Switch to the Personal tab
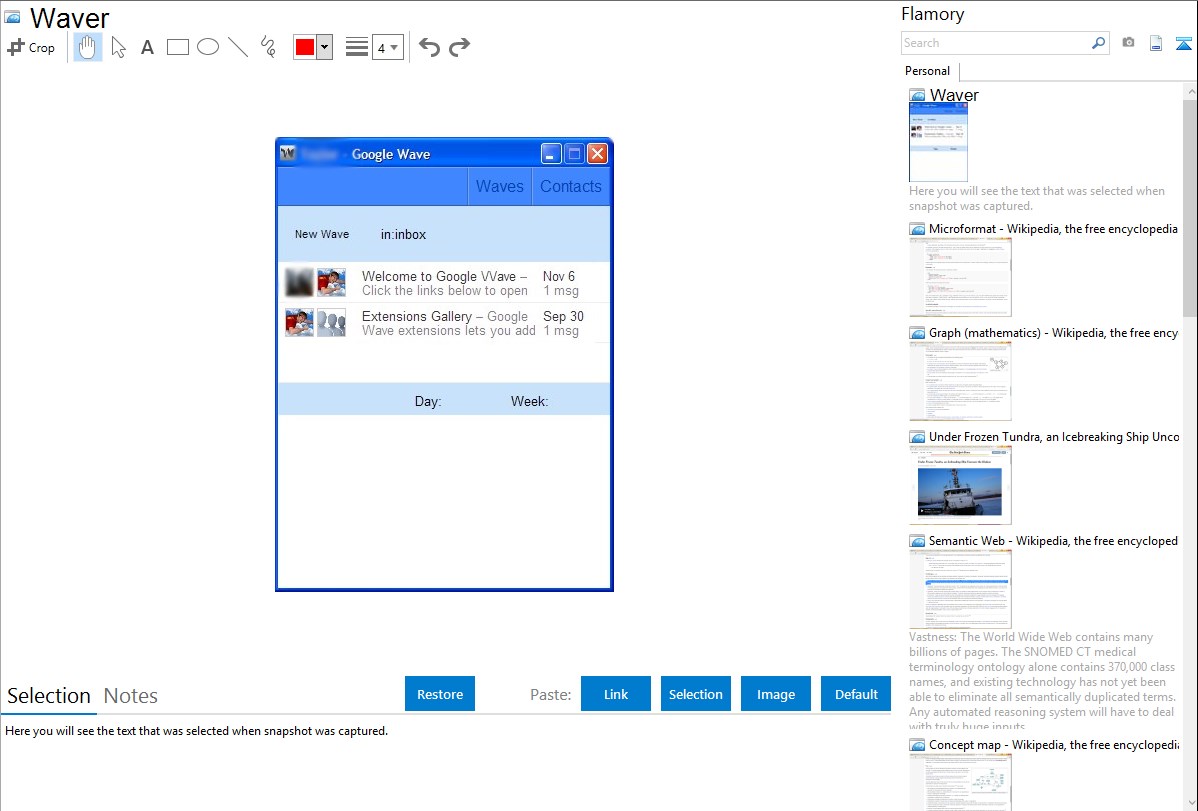This screenshot has height=811, width=1198. pyautogui.click(x=928, y=71)
